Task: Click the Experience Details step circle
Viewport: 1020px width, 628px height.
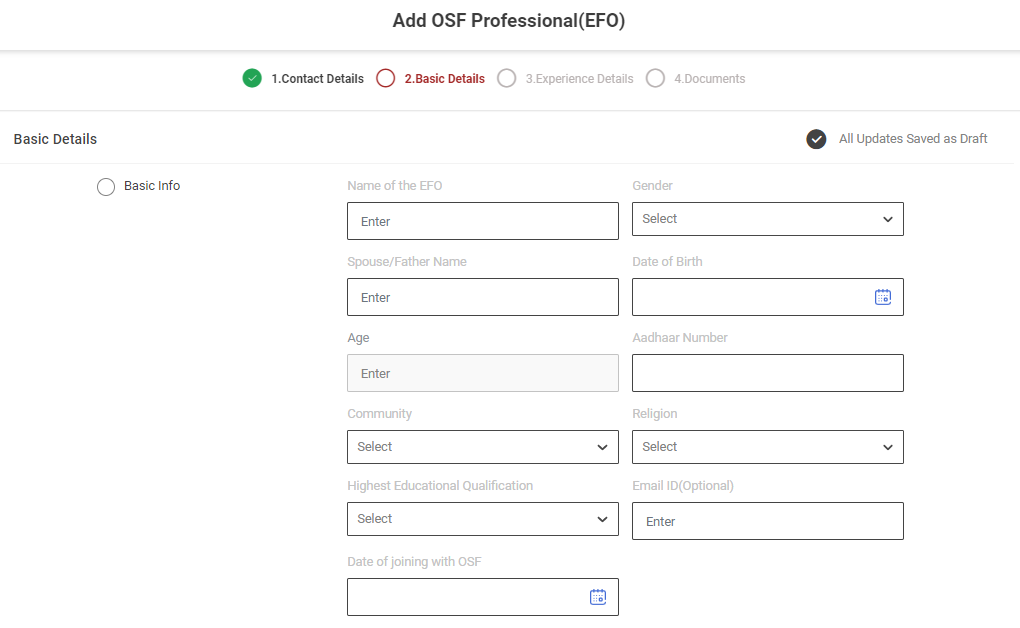Action: [x=507, y=78]
